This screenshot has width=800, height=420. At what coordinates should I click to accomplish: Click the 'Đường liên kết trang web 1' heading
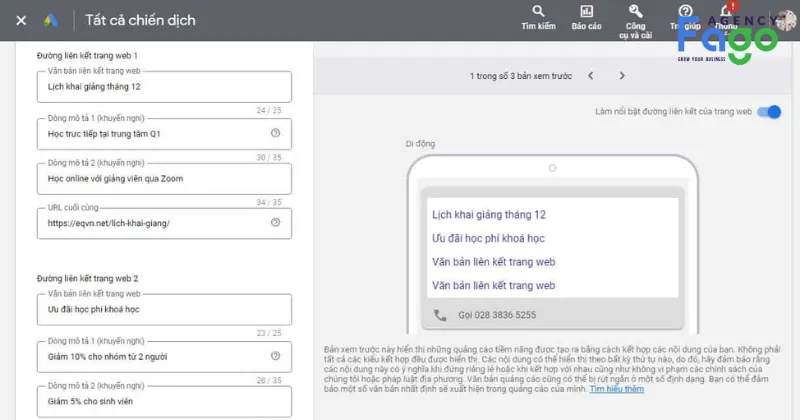[x=87, y=56]
